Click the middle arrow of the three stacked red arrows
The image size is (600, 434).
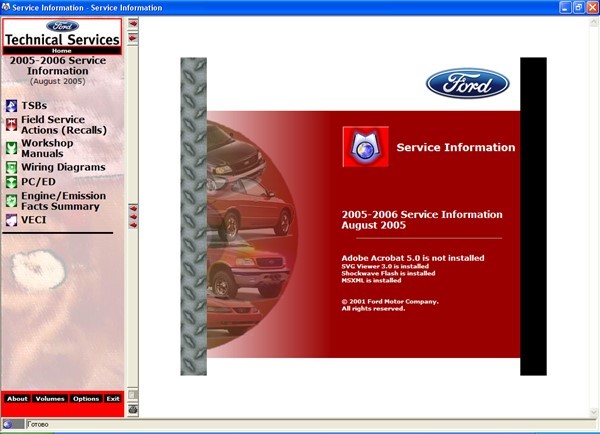coord(133,217)
